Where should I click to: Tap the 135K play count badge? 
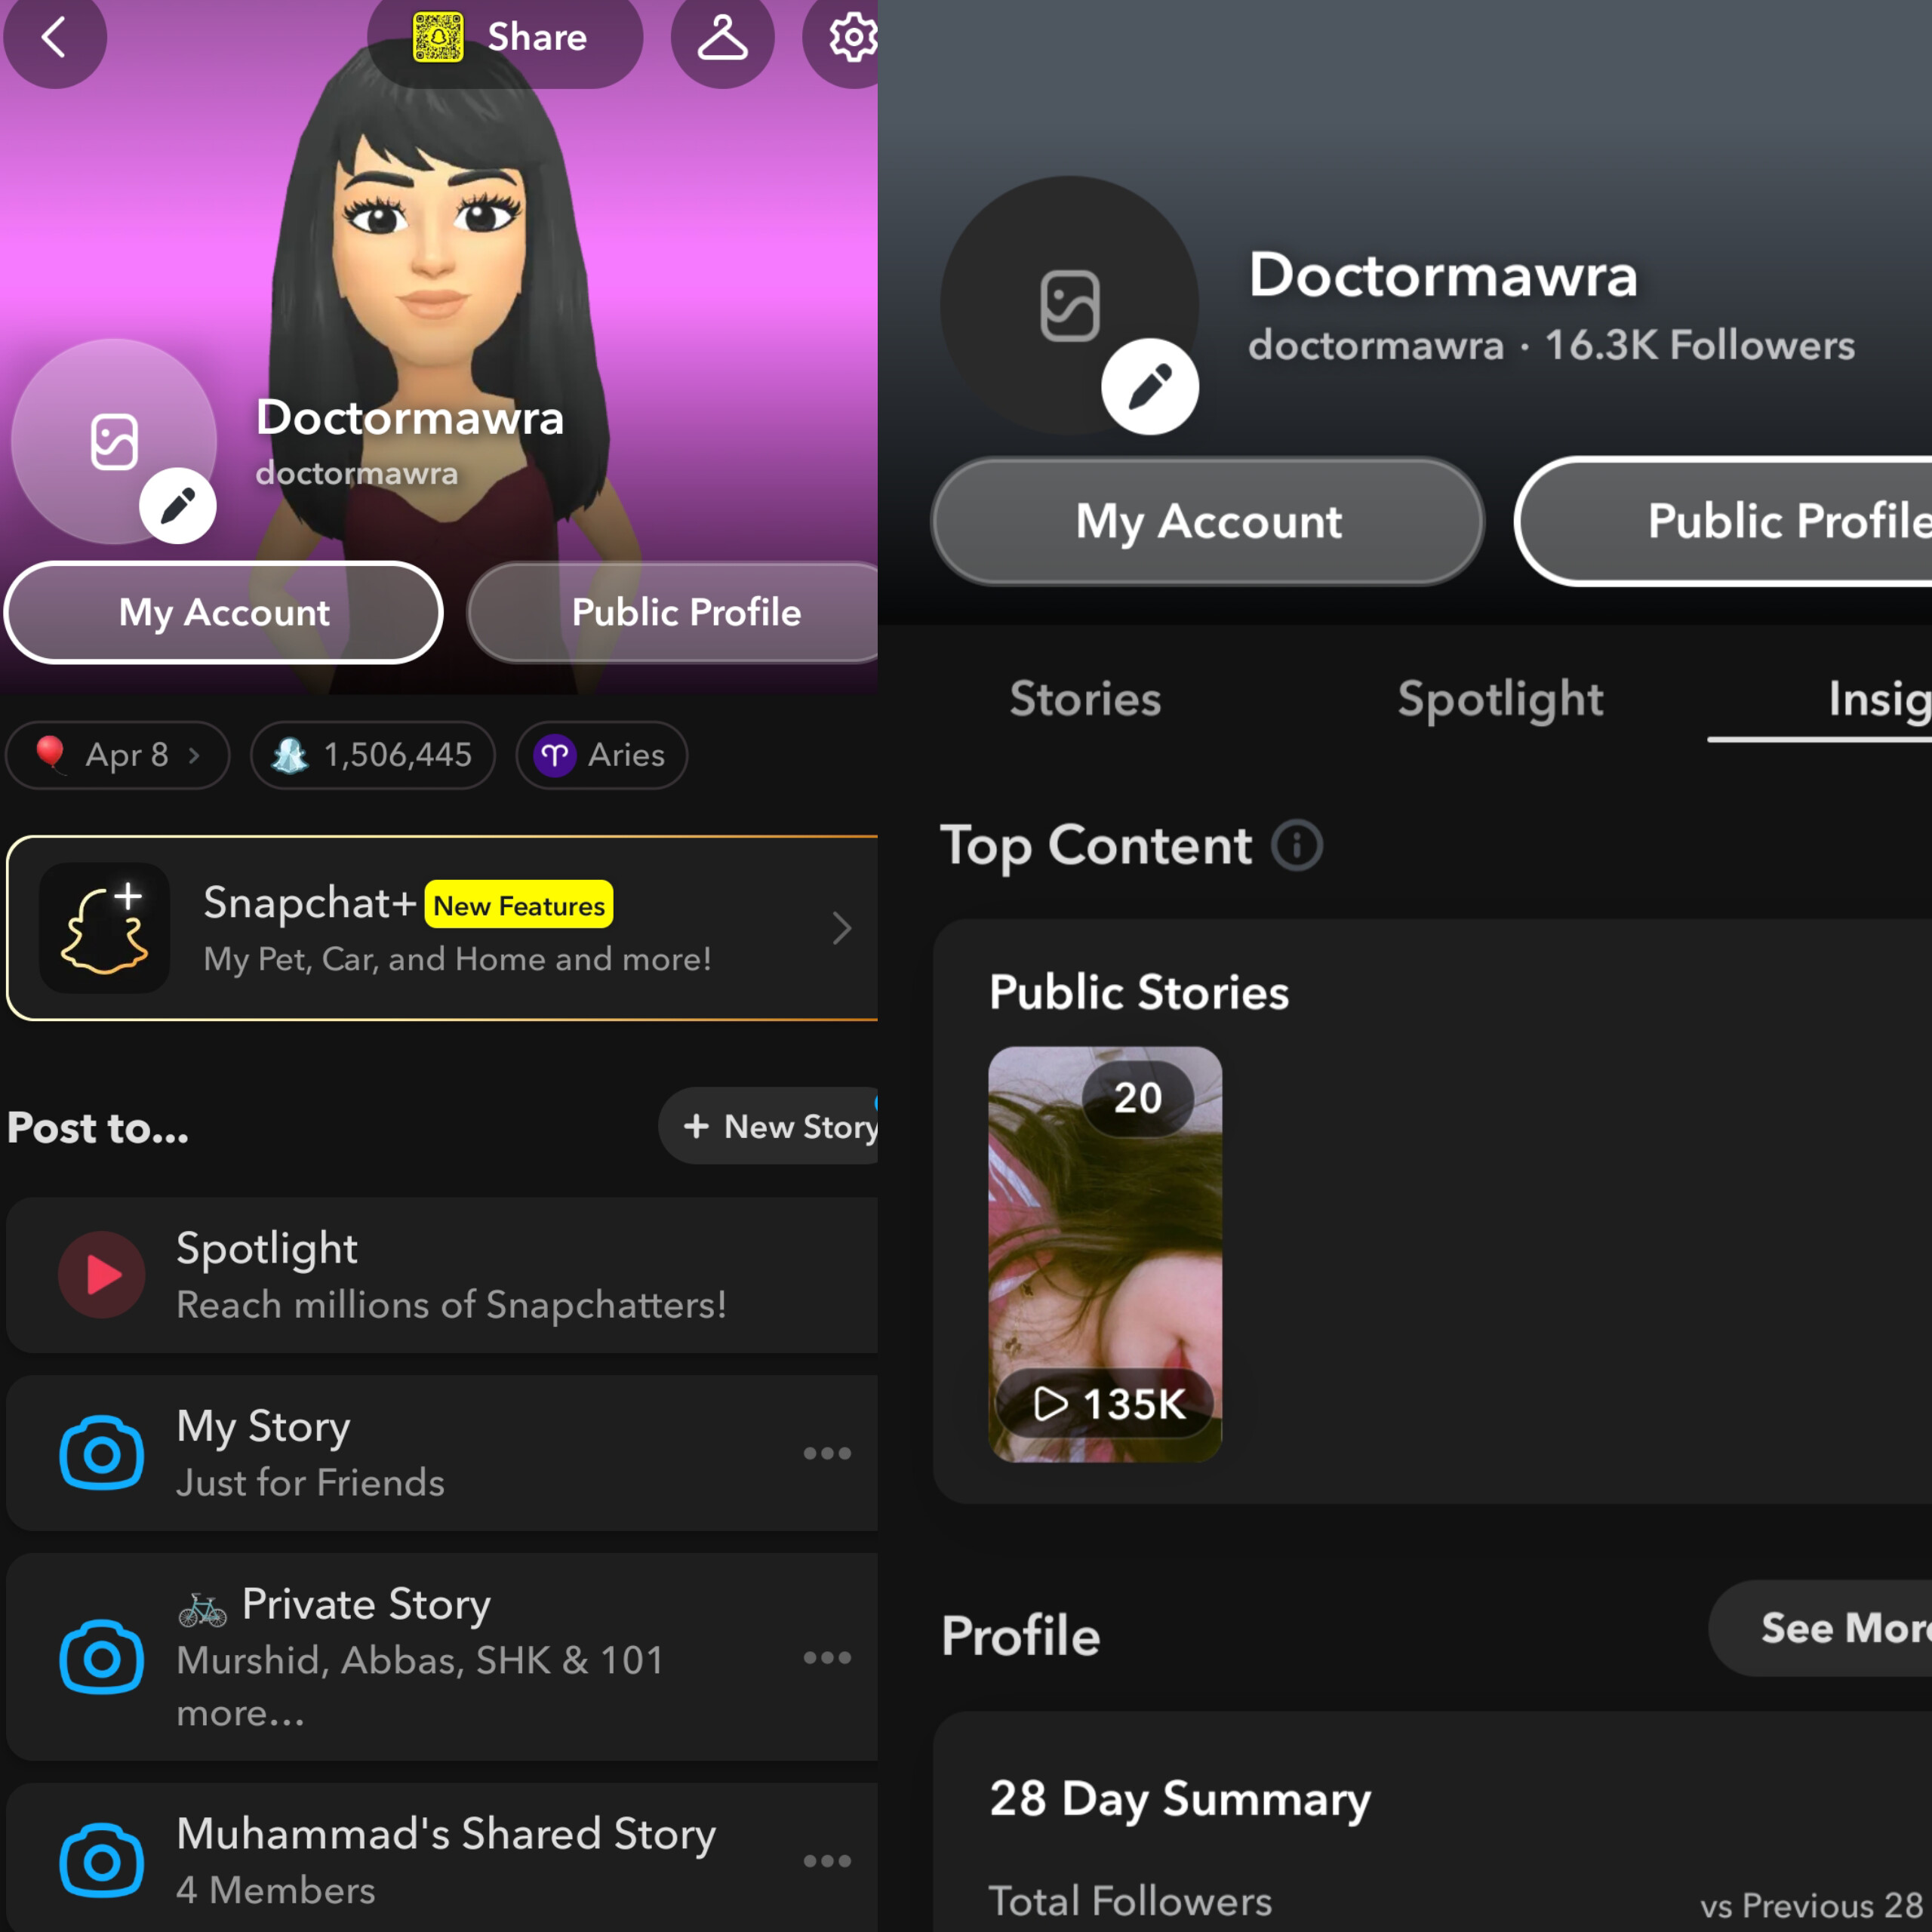(x=1105, y=1403)
